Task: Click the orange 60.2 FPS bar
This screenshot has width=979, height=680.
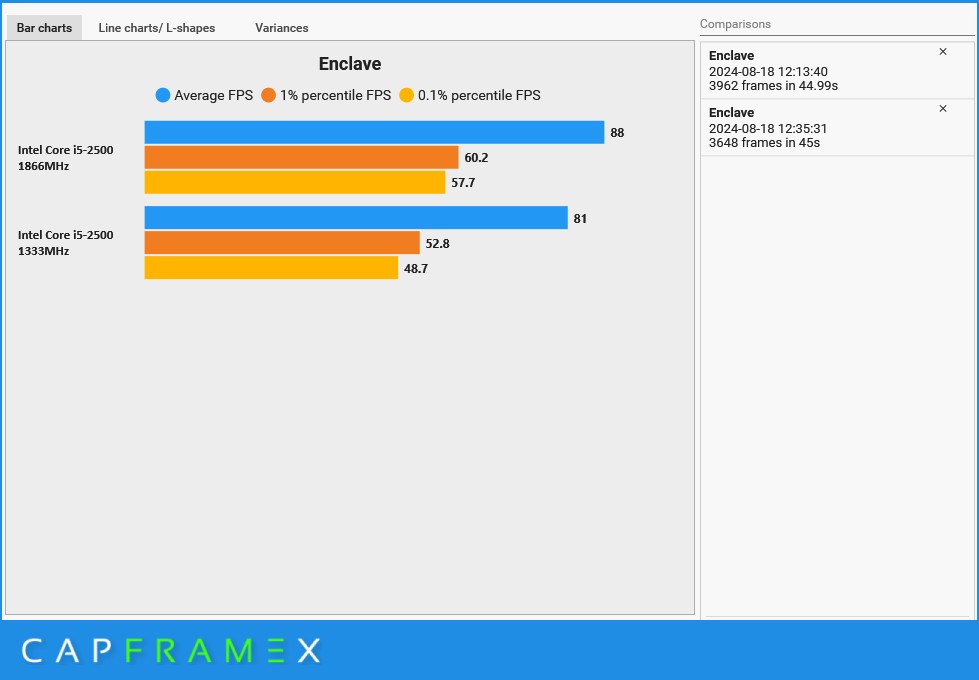Action: tap(301, 157)
